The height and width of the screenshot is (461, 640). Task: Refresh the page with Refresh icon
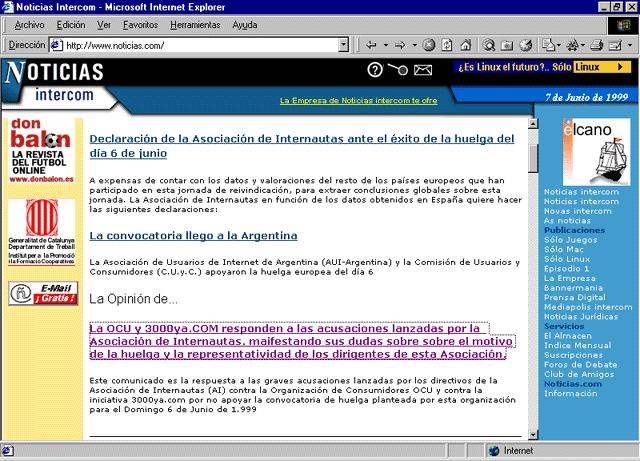tap(447, 45)
